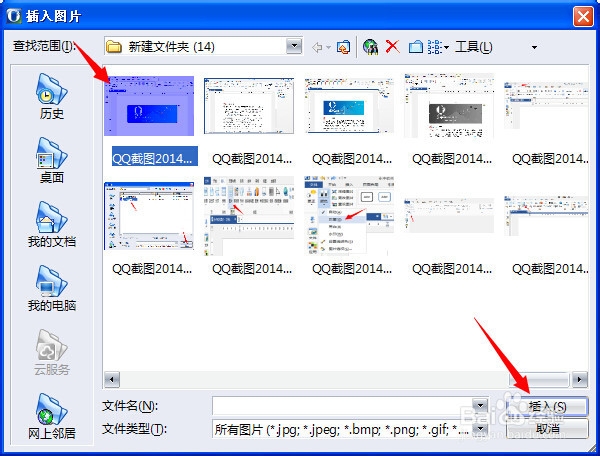Expand the toolbar options arrow
Image resolution: width=600 pixels, height=456 pixels.
534,47
